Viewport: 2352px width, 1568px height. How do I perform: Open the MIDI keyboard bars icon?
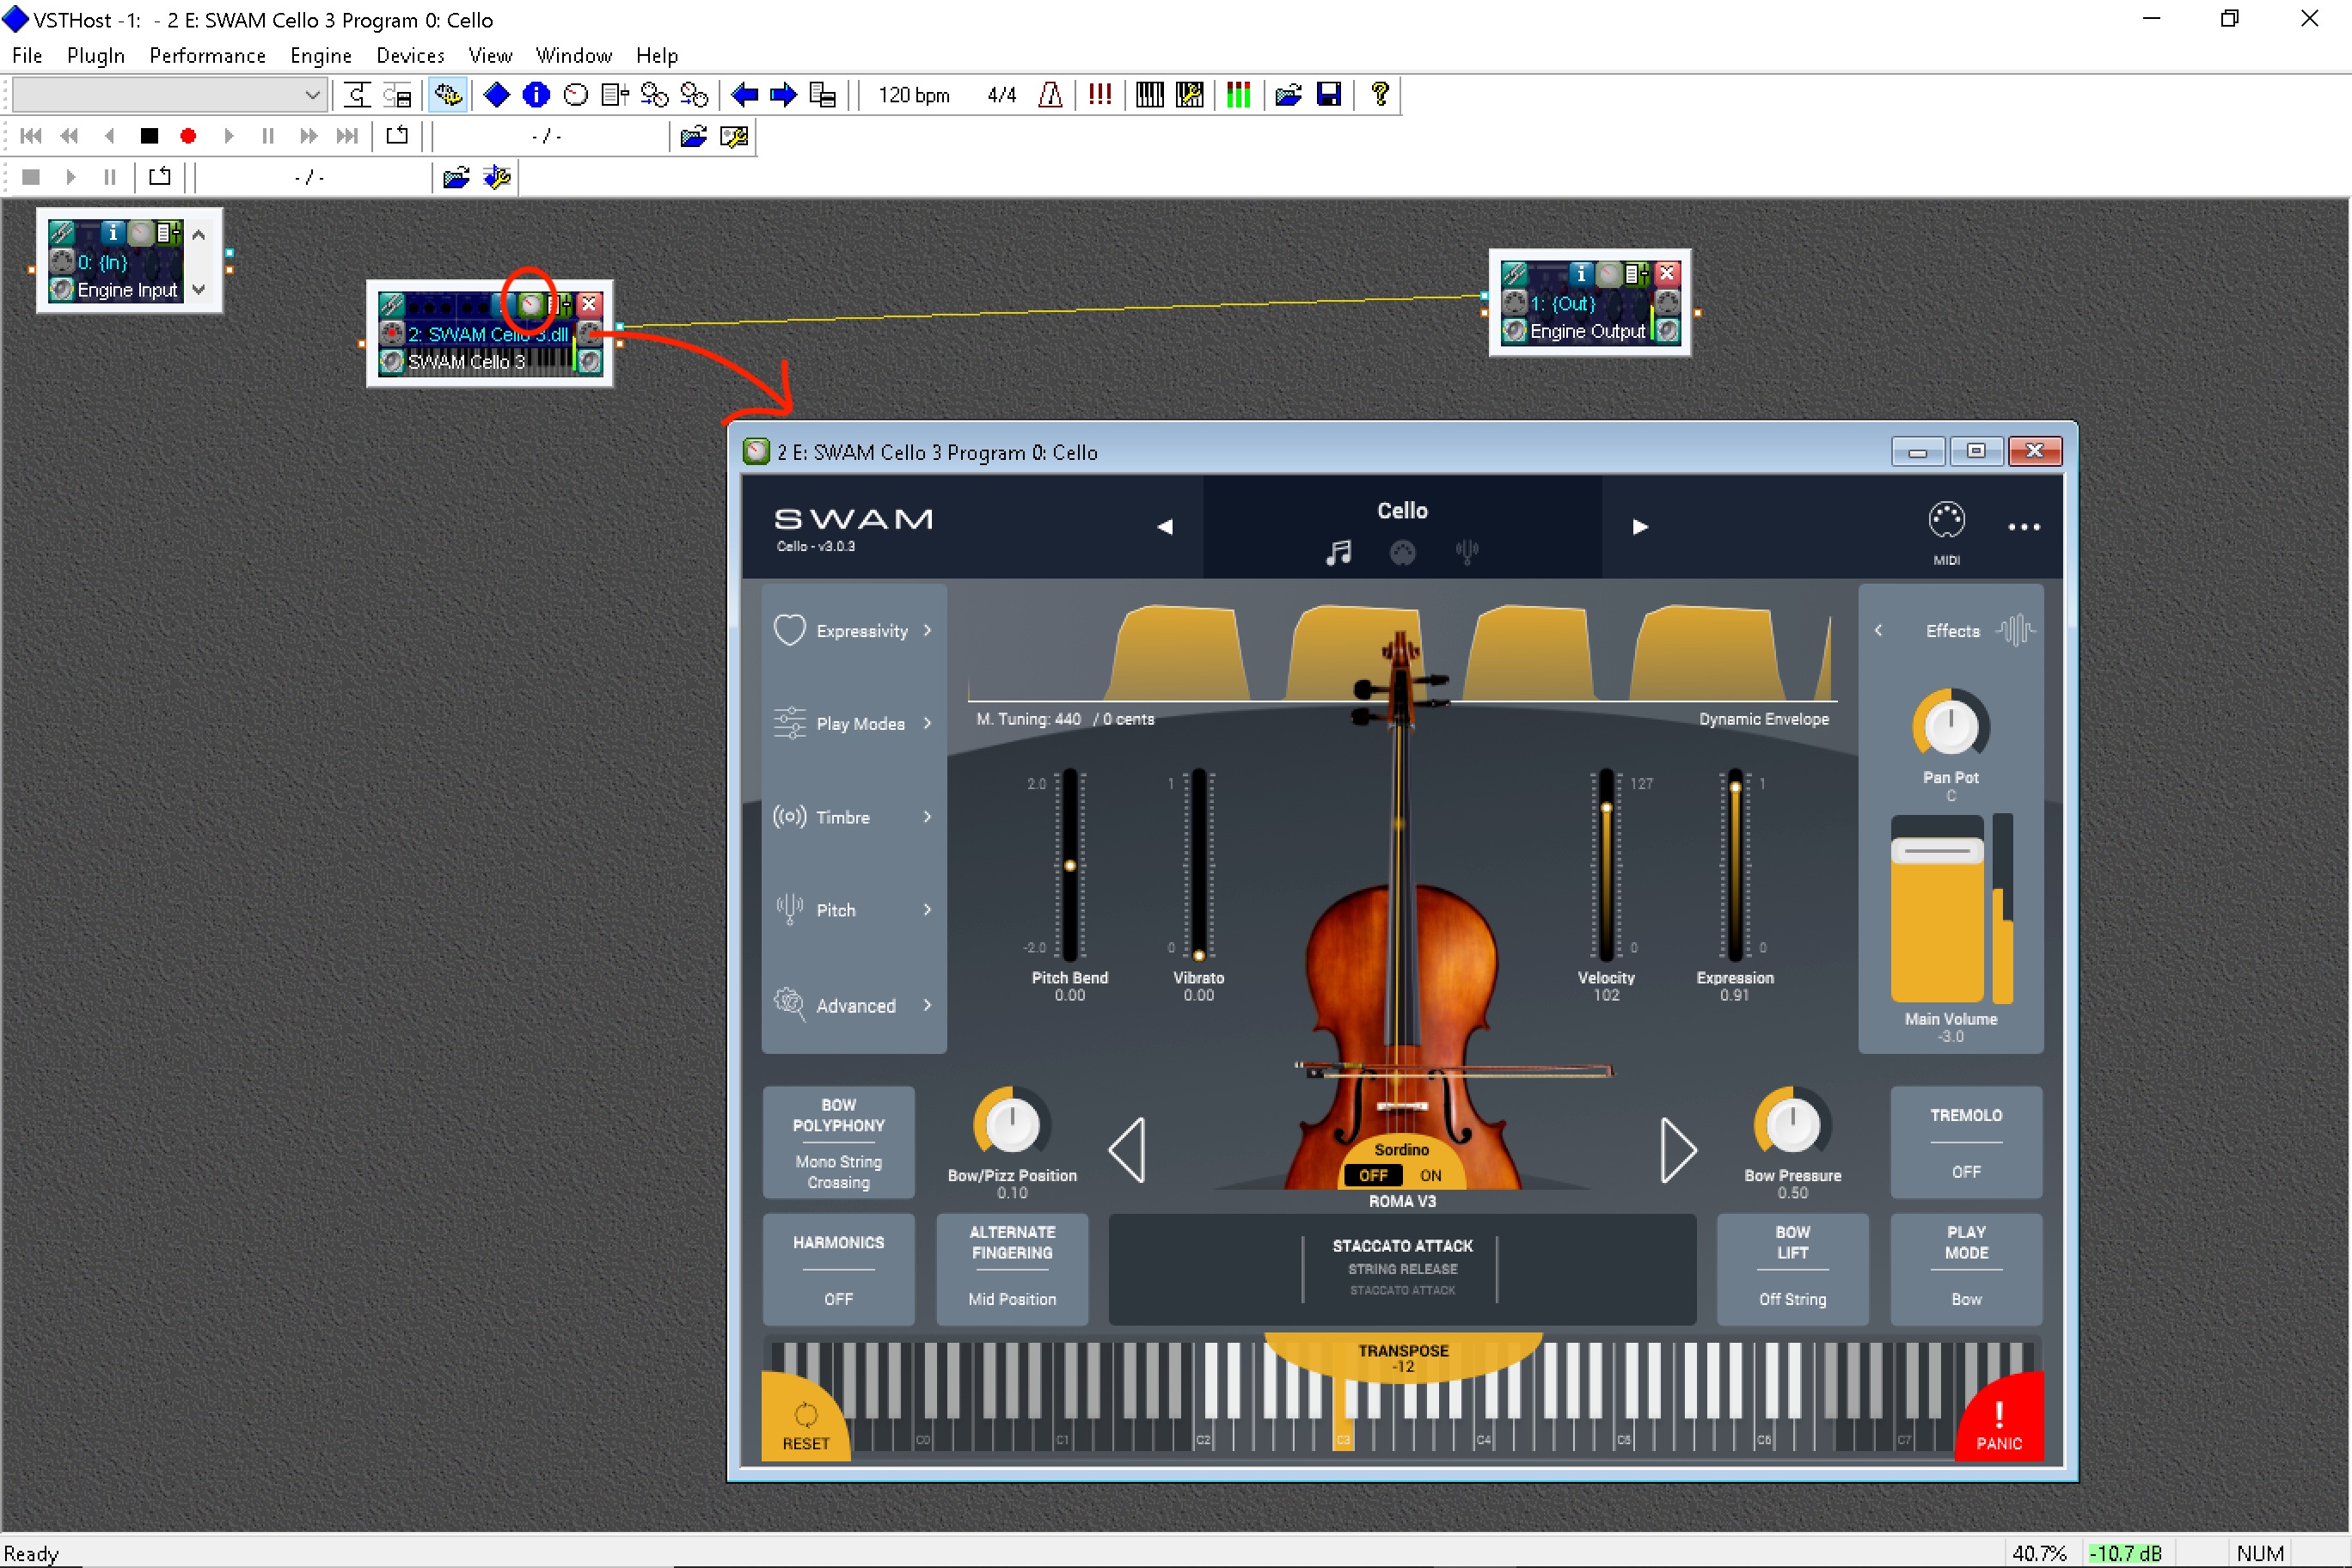point(1150,95)
